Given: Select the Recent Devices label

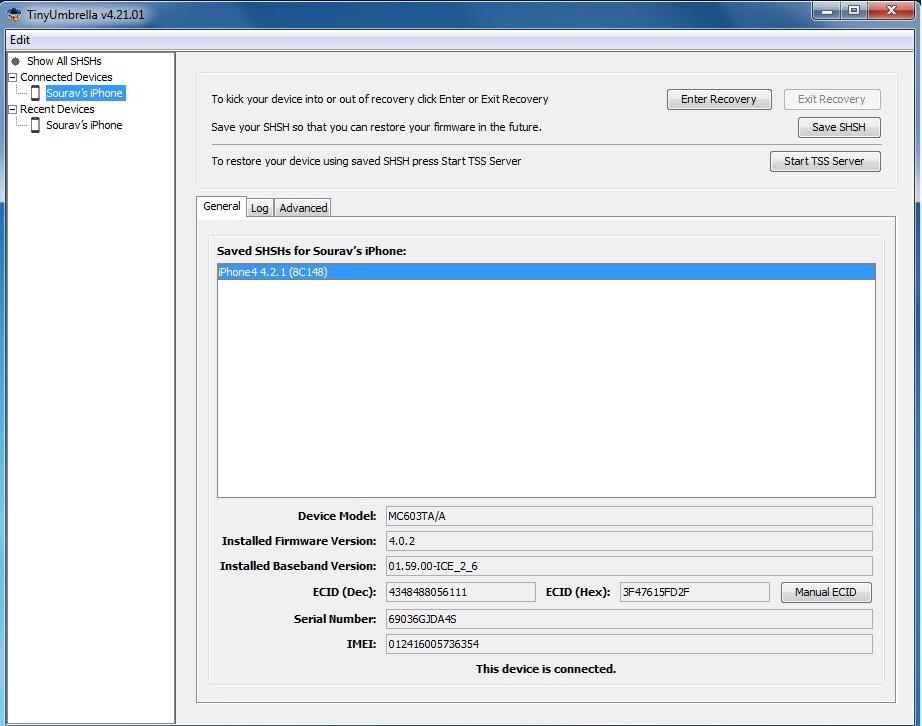Looking at the screenshot, I should (57, 109).
